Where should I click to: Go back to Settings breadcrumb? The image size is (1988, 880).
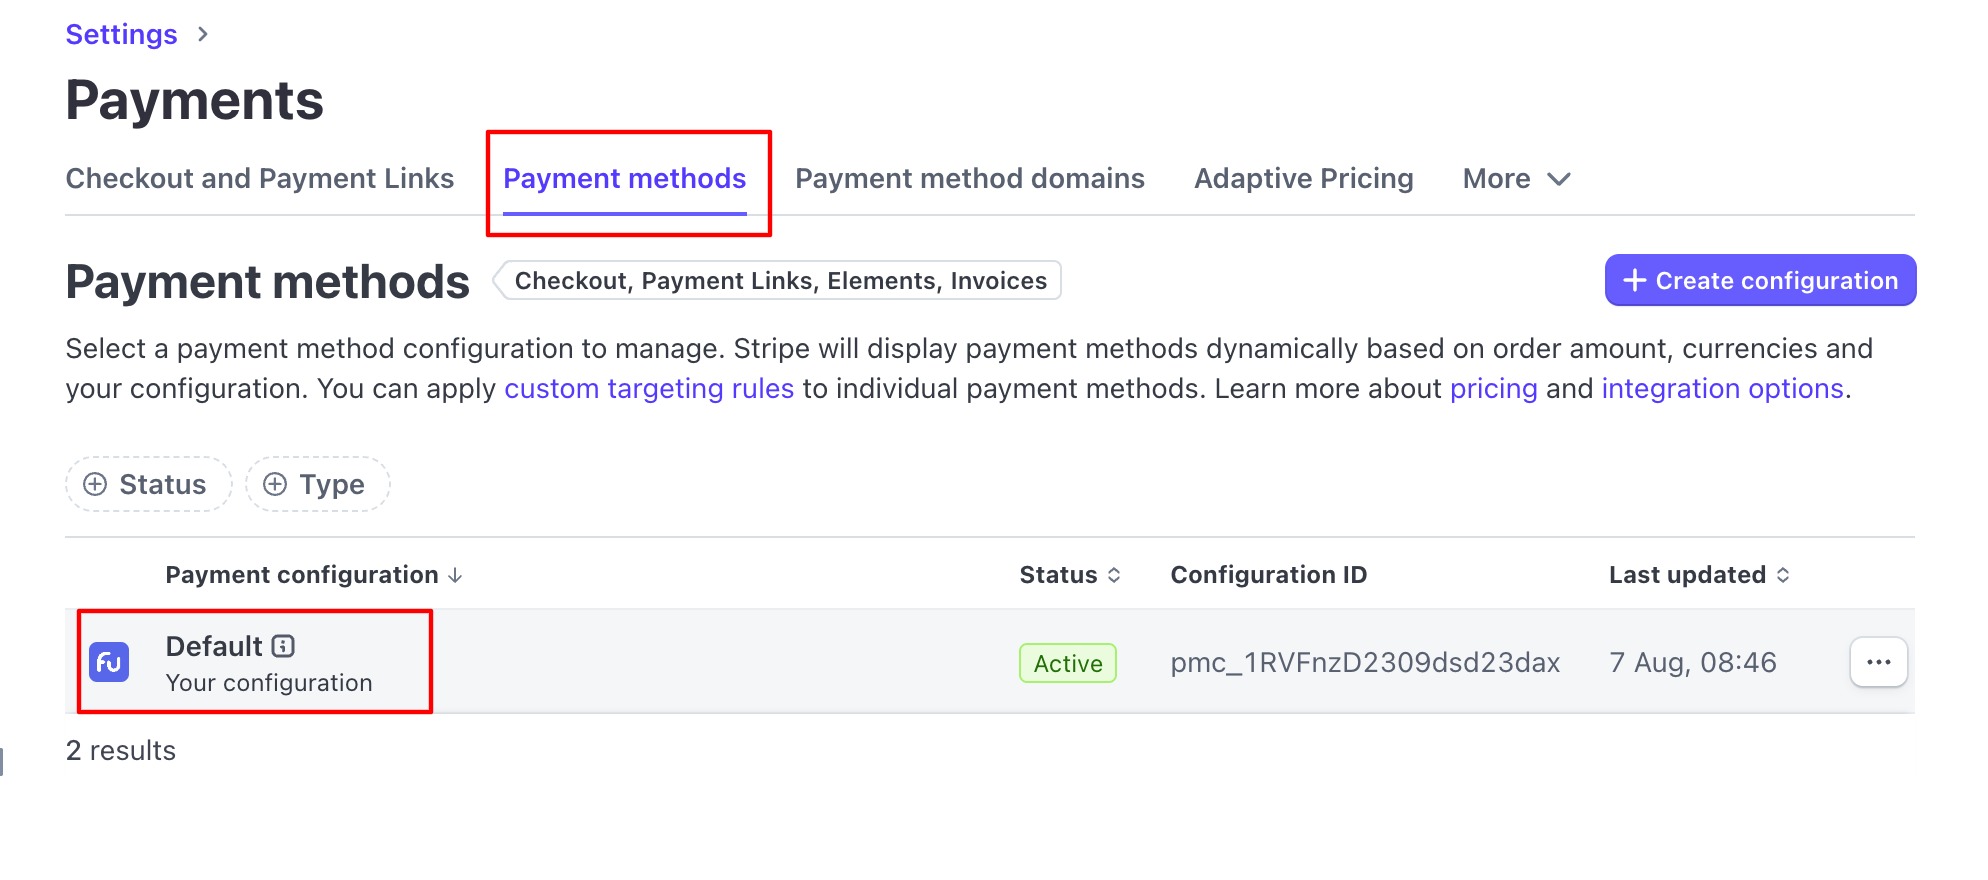click(x=121, y=35)
